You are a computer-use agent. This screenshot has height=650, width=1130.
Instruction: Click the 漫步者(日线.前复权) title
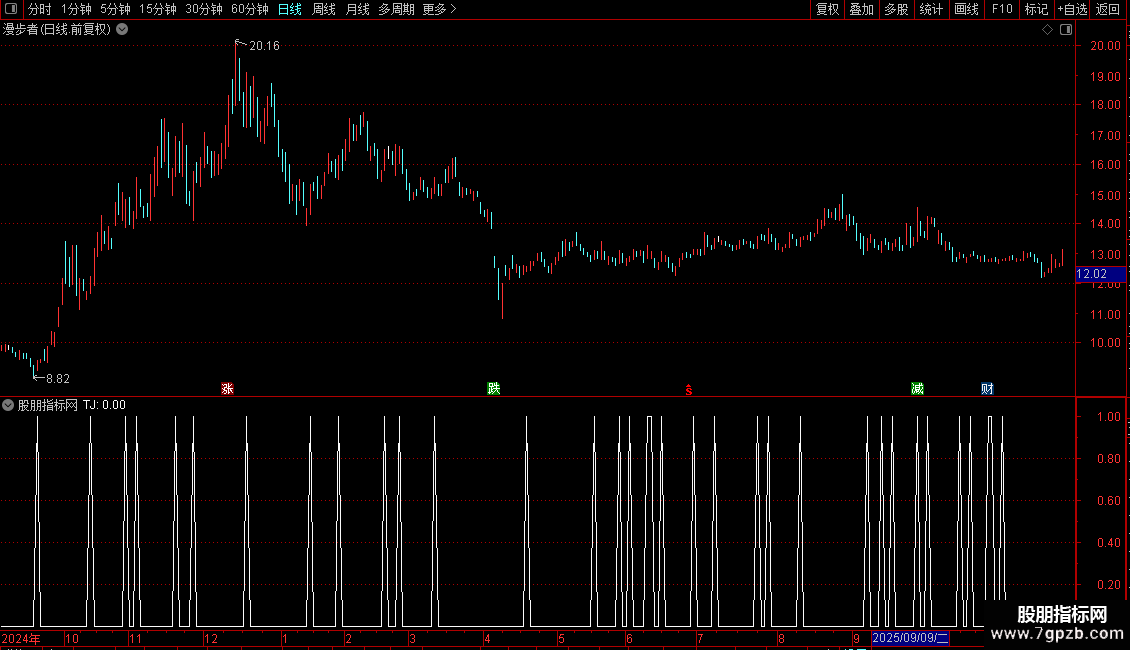[x=57, y=30]
